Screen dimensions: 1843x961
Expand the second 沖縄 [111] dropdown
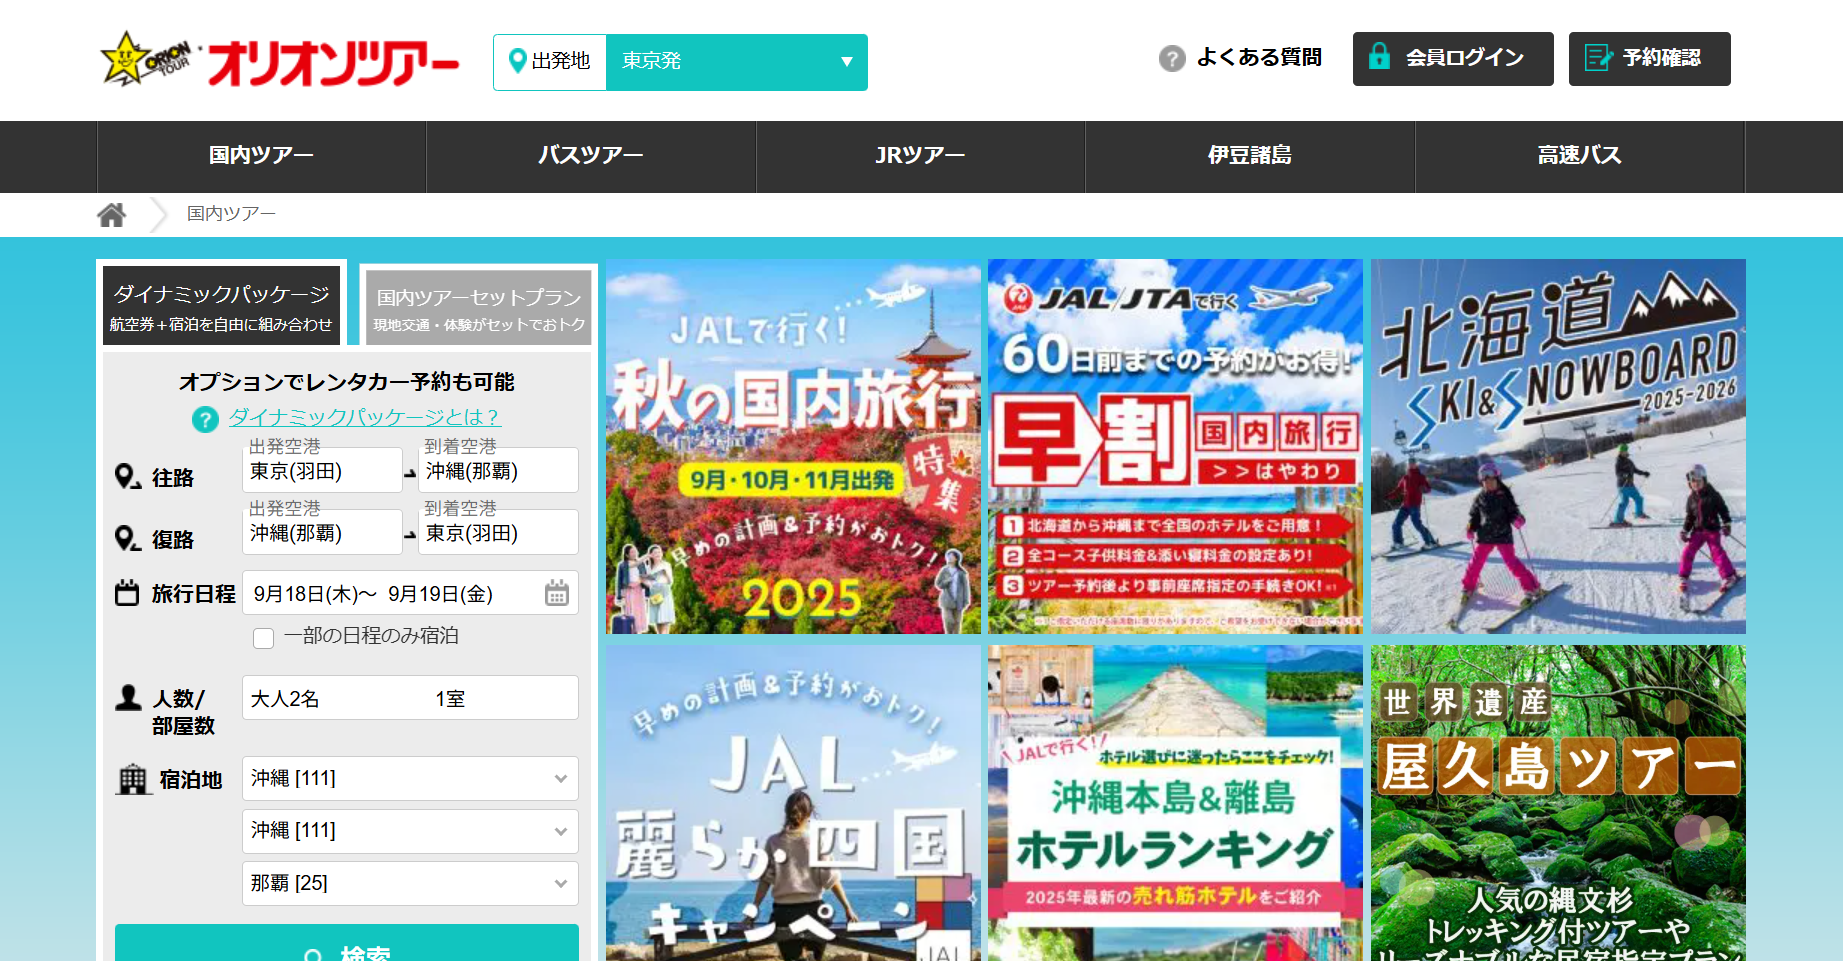click(x=410, y=831)
